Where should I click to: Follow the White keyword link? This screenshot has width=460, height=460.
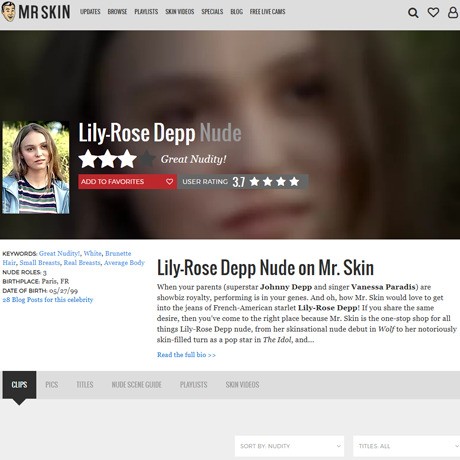pyautogui.click(x=92, y=253)
